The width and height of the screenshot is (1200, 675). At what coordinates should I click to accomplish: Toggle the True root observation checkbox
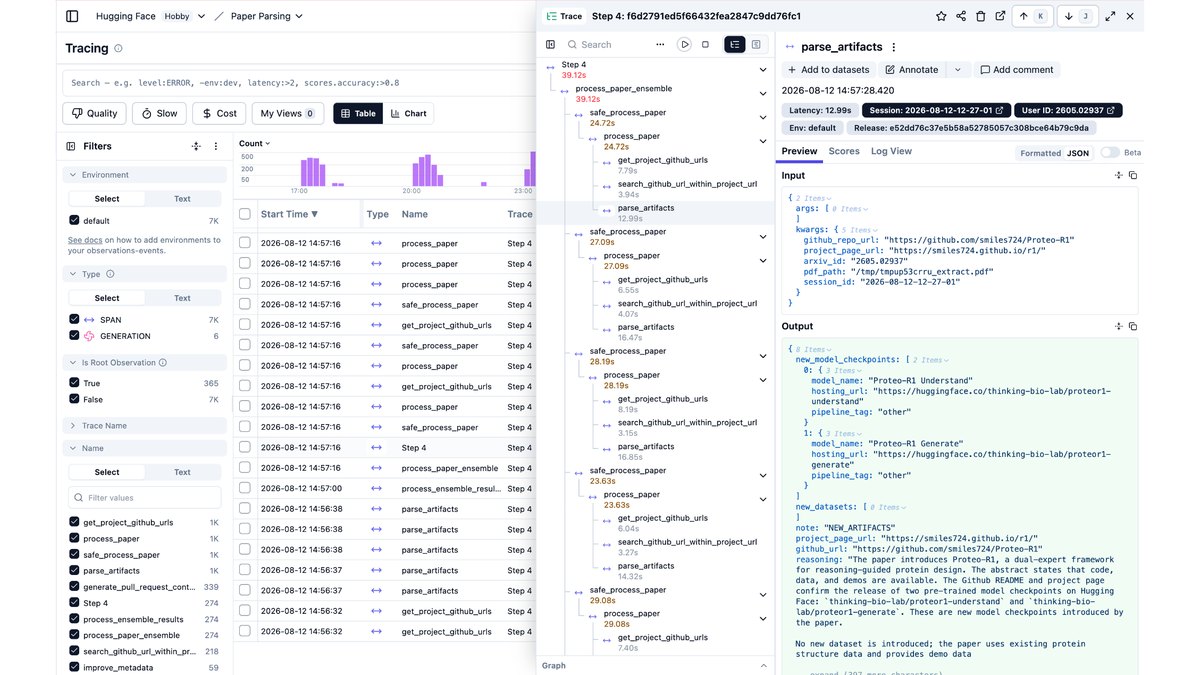pyautogui.click(x=74, y=383)
